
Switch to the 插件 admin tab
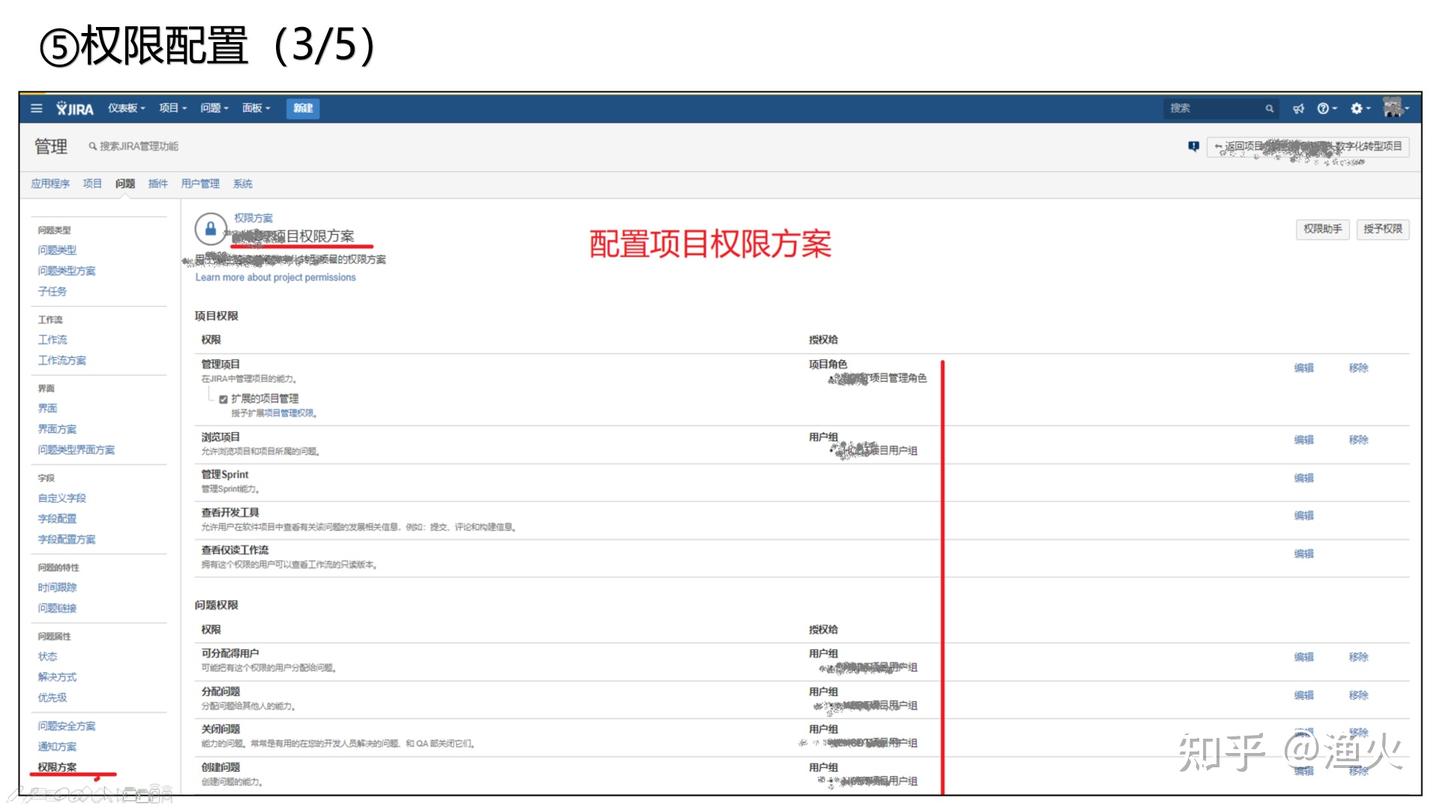(158, 184)
